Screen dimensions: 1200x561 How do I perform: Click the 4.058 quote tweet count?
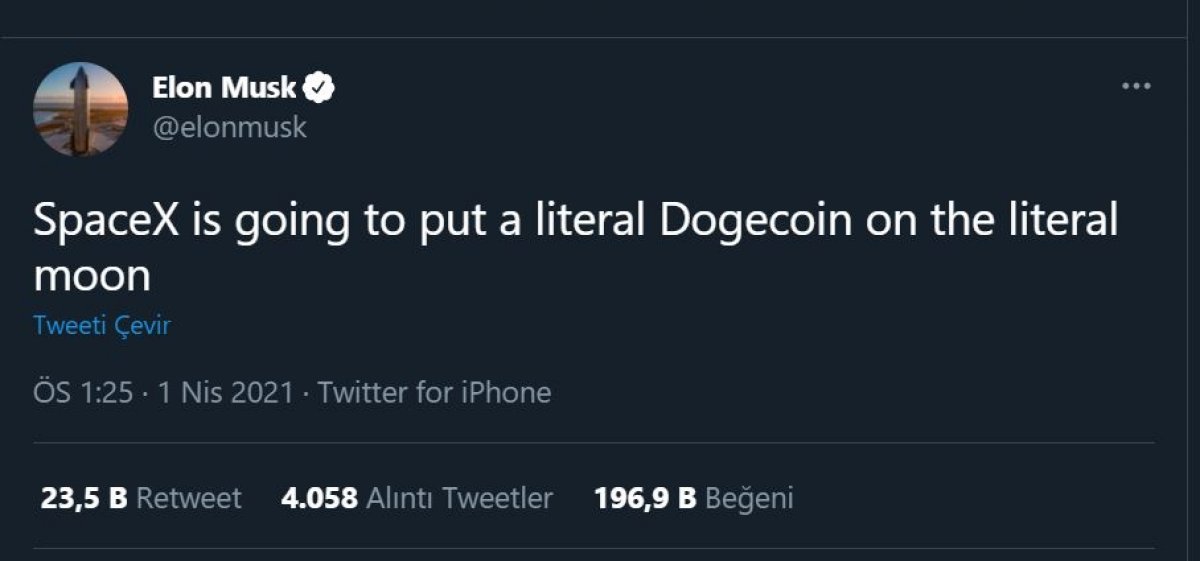coord(319,498)
